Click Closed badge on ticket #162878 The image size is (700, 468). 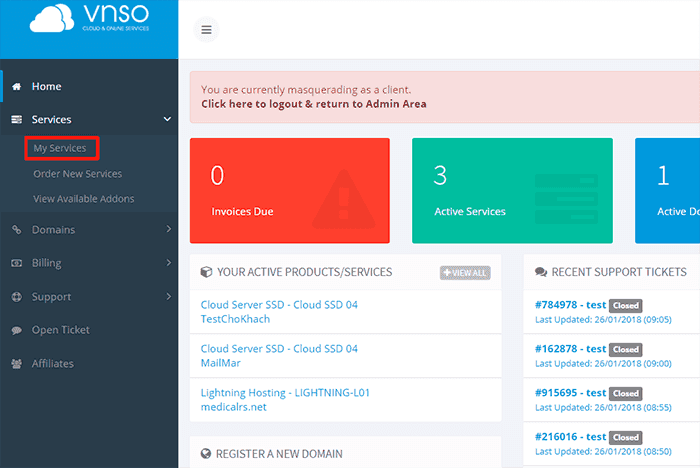(625, 349)
